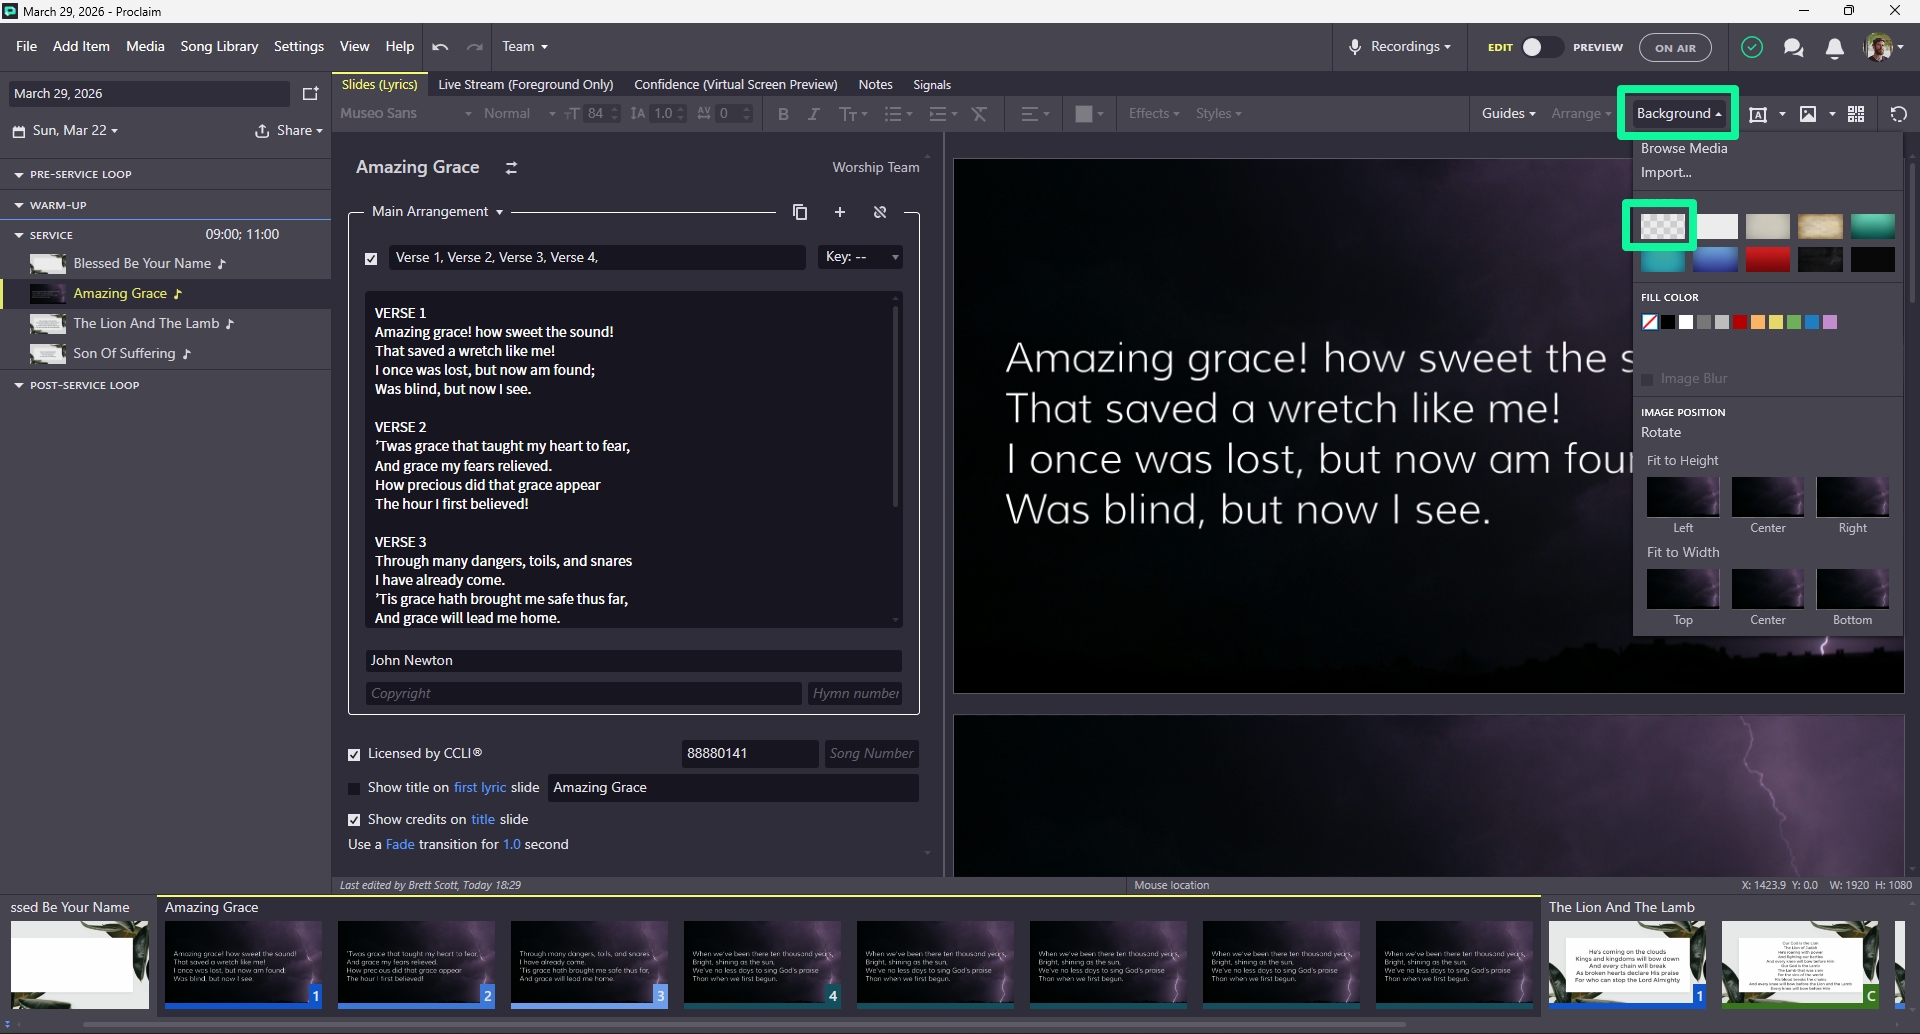Open the Key dropdown
This screenshot has height=1034, width=1920.
(861, 257)
